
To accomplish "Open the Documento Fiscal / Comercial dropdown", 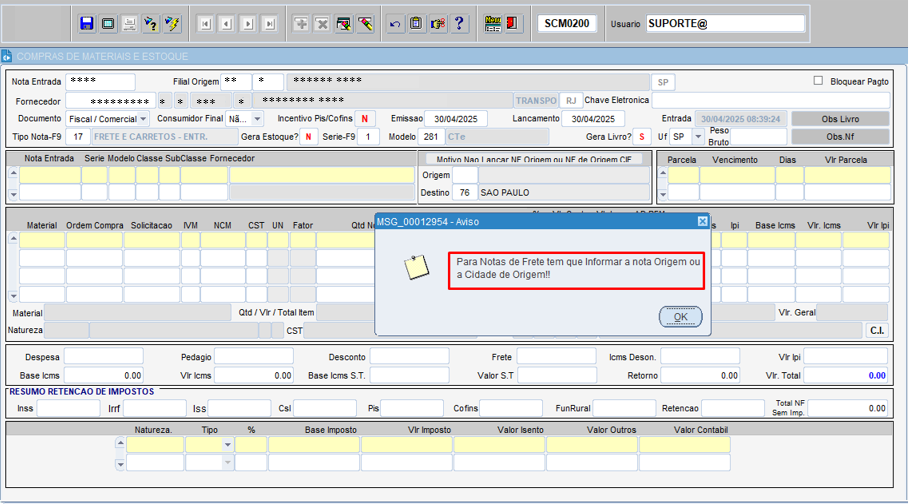I will 144,119.
